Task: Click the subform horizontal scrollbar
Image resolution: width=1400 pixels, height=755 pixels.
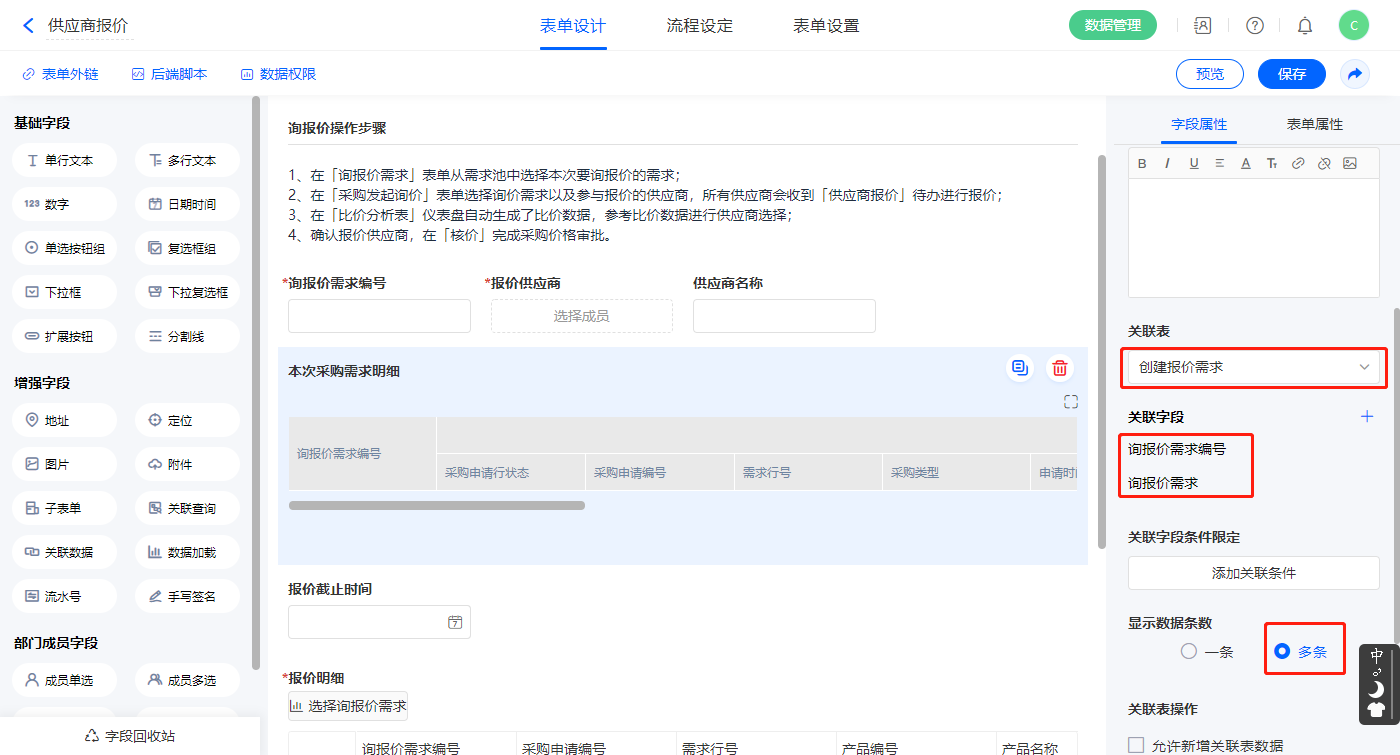Action: 437,506
